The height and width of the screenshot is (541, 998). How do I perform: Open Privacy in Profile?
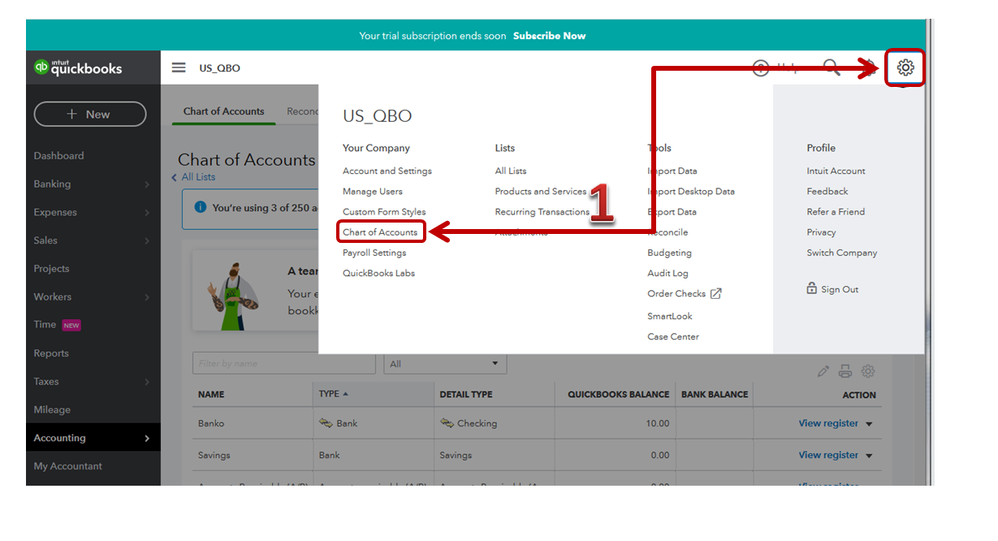(821, 232)
